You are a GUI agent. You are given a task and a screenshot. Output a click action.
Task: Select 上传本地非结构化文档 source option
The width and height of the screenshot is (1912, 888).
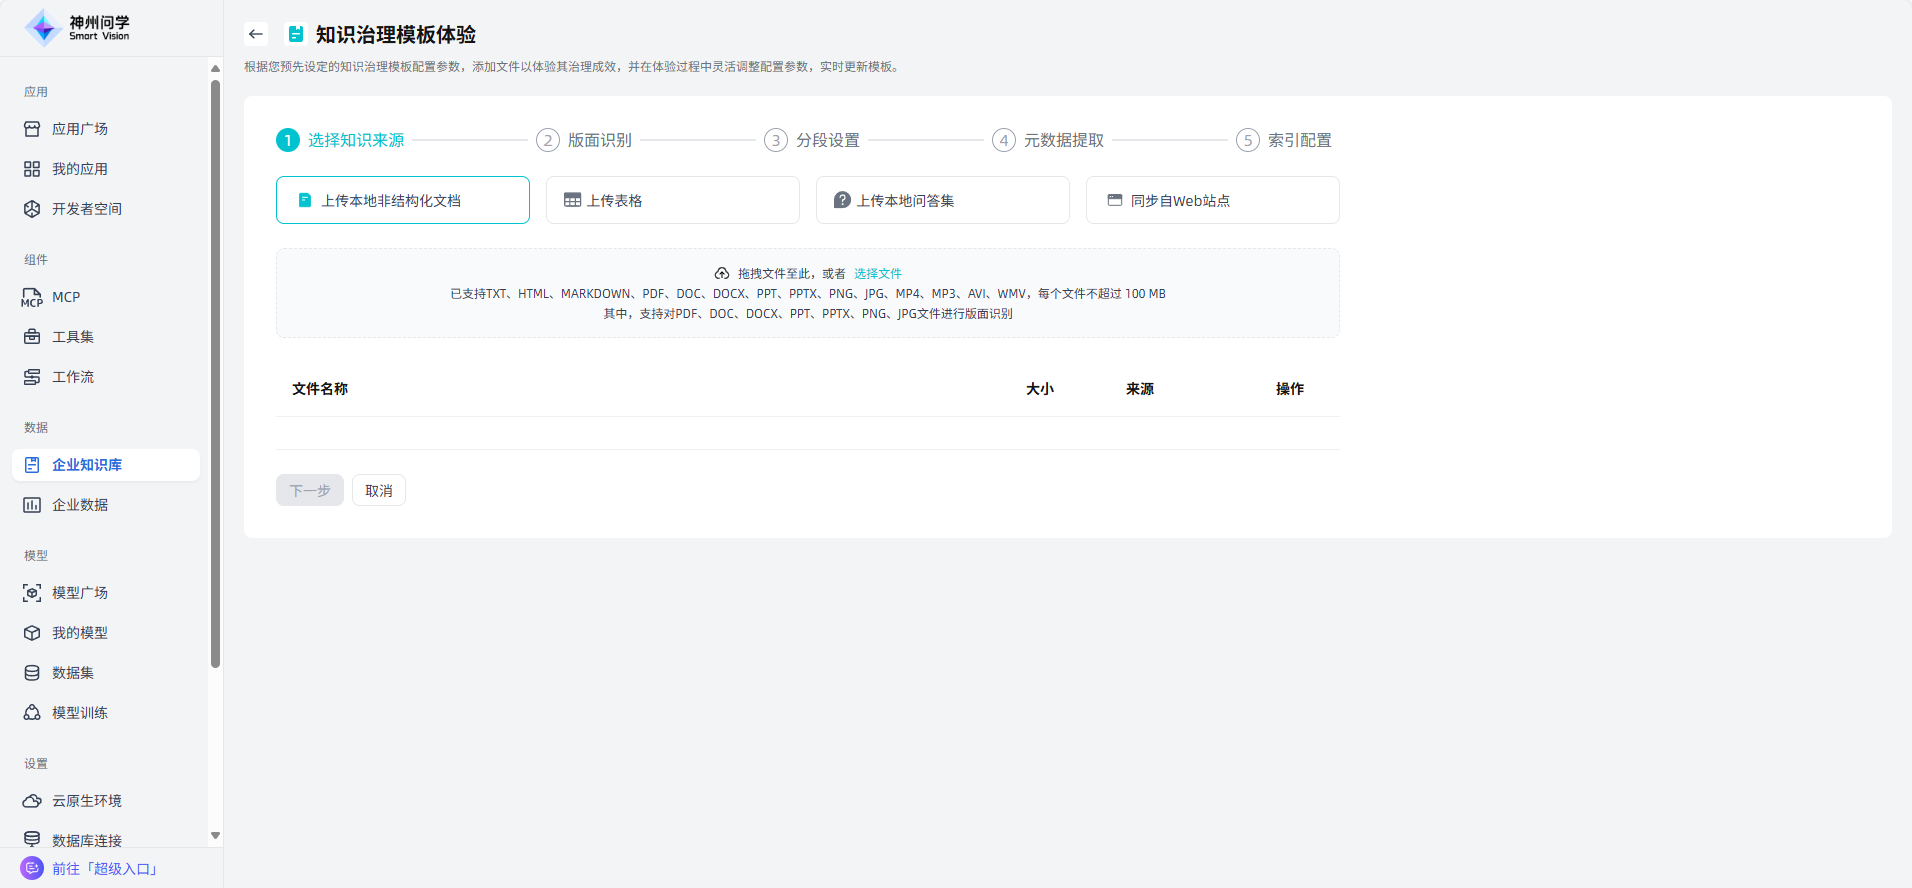point(402,200)
